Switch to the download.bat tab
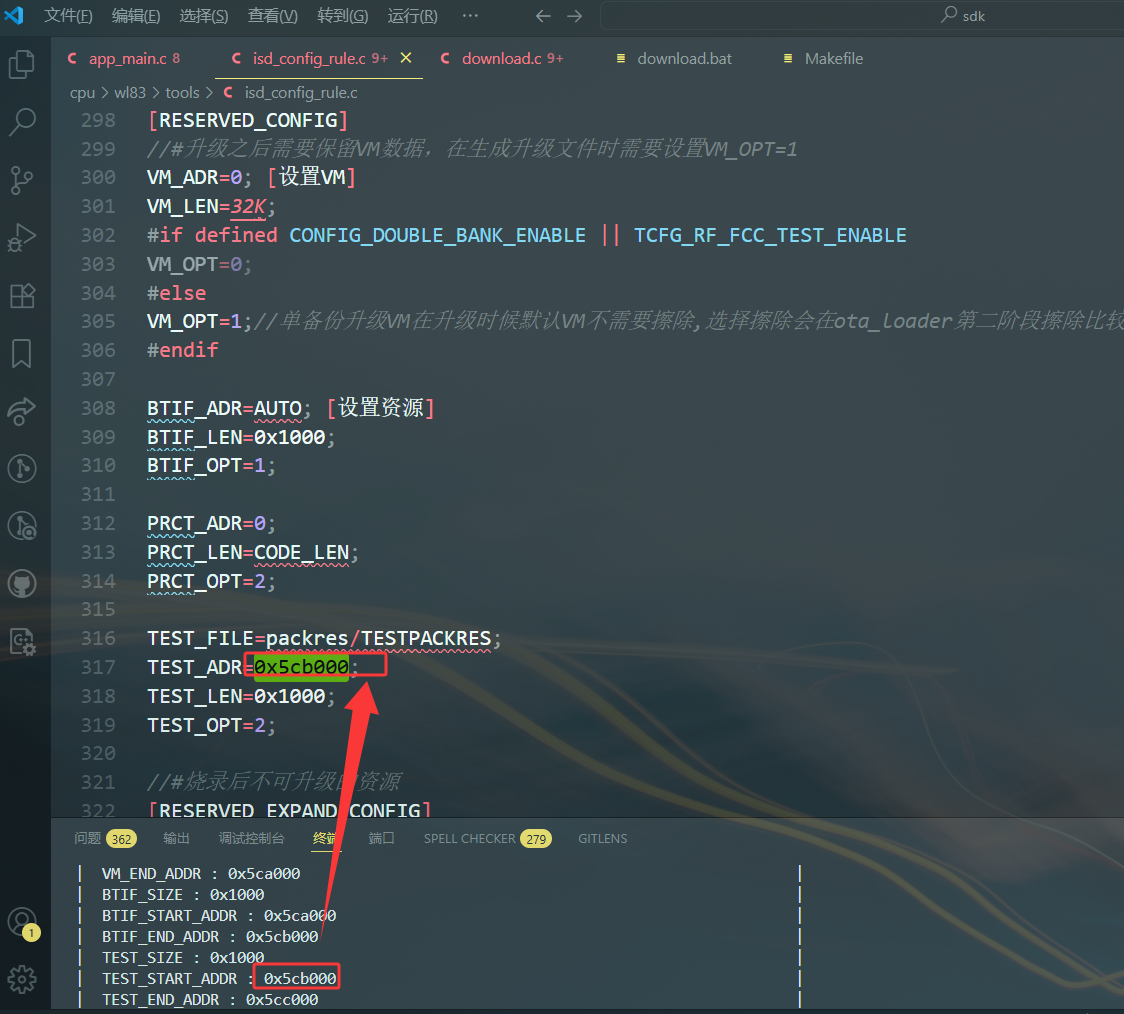The image size is (1124, 1014). pyautogui.click(x=674, y=58)
